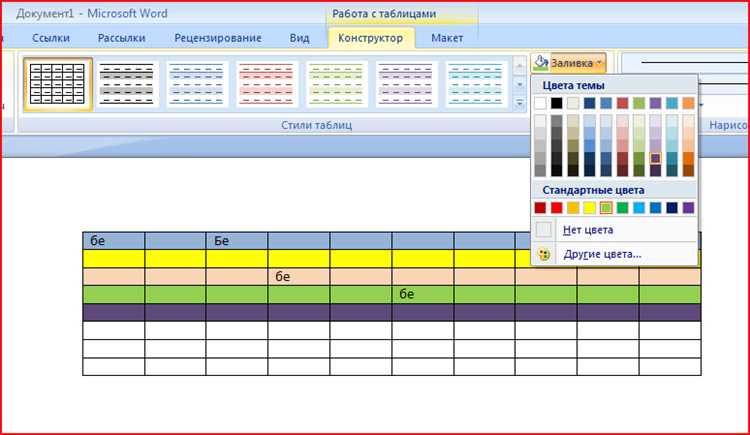Click the Заливка paint bucket icon
This screenshot has width=750, height=435.
pos(540,62)
